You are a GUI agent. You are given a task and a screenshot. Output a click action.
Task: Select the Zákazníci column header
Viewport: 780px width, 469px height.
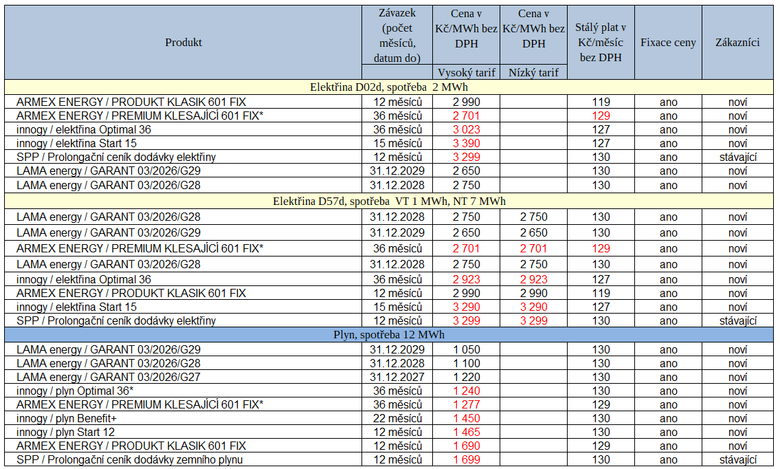(x=737, y=43)
